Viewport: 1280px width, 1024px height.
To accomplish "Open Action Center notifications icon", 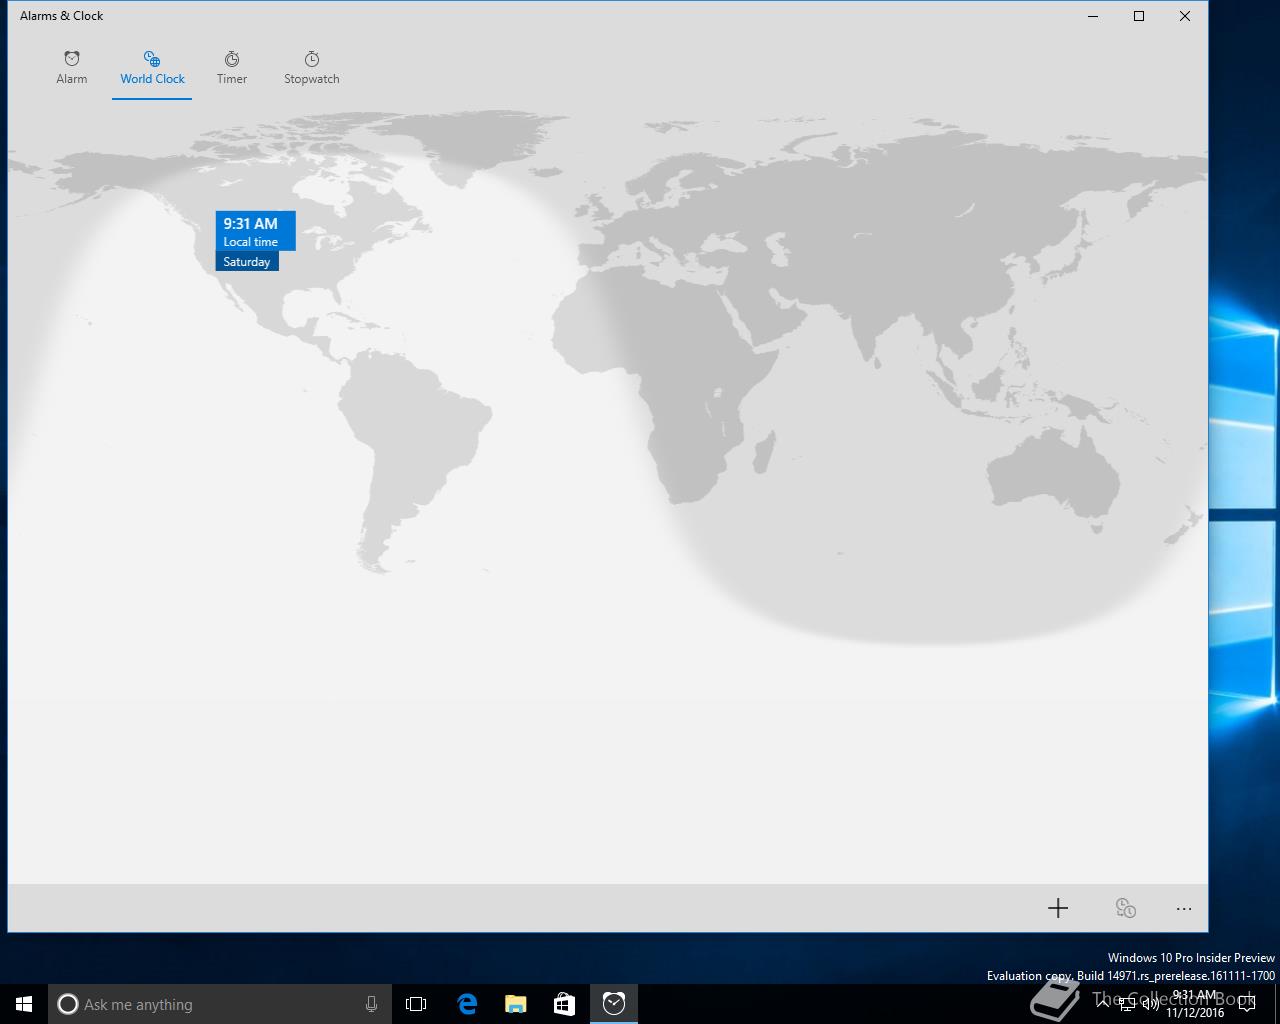I will [1247, 1004].
